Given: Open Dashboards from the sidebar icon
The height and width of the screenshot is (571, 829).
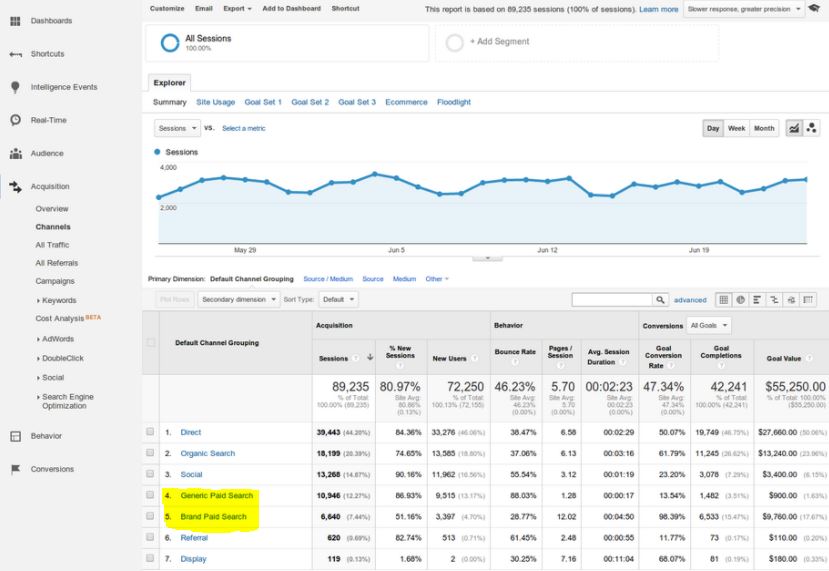Looking at the screenshot, I should [x=15, y=21].
